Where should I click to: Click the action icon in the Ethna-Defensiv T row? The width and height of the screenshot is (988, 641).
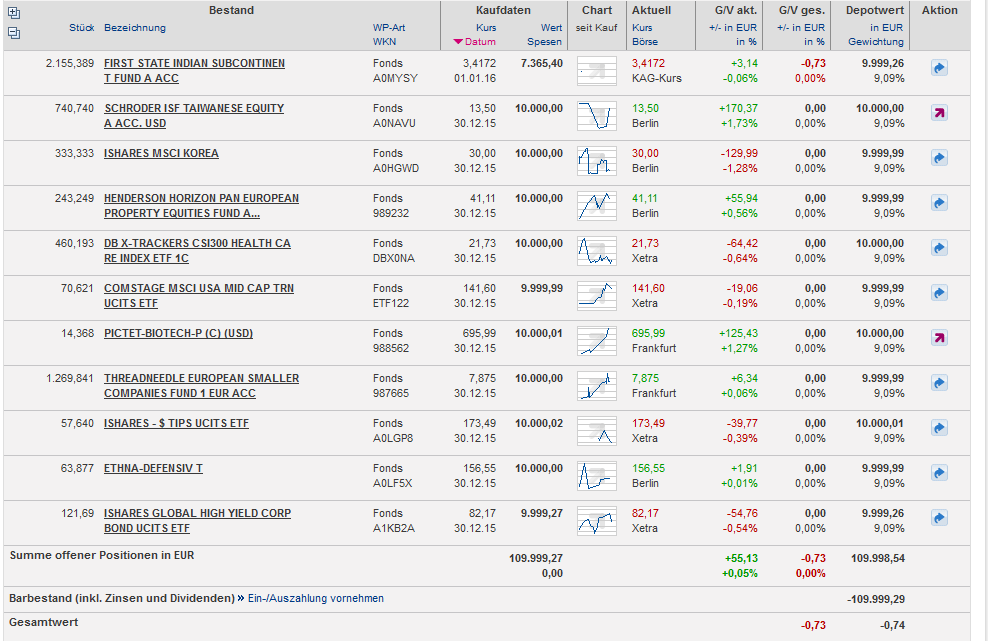pyautogui.click(x=939, y=473)
